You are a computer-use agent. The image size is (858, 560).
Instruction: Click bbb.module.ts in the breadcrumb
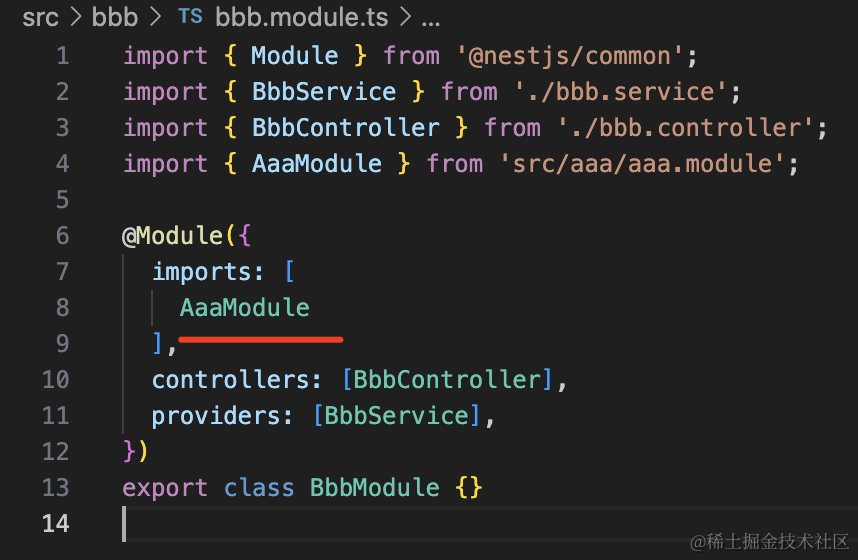click(x=302, y=18)
